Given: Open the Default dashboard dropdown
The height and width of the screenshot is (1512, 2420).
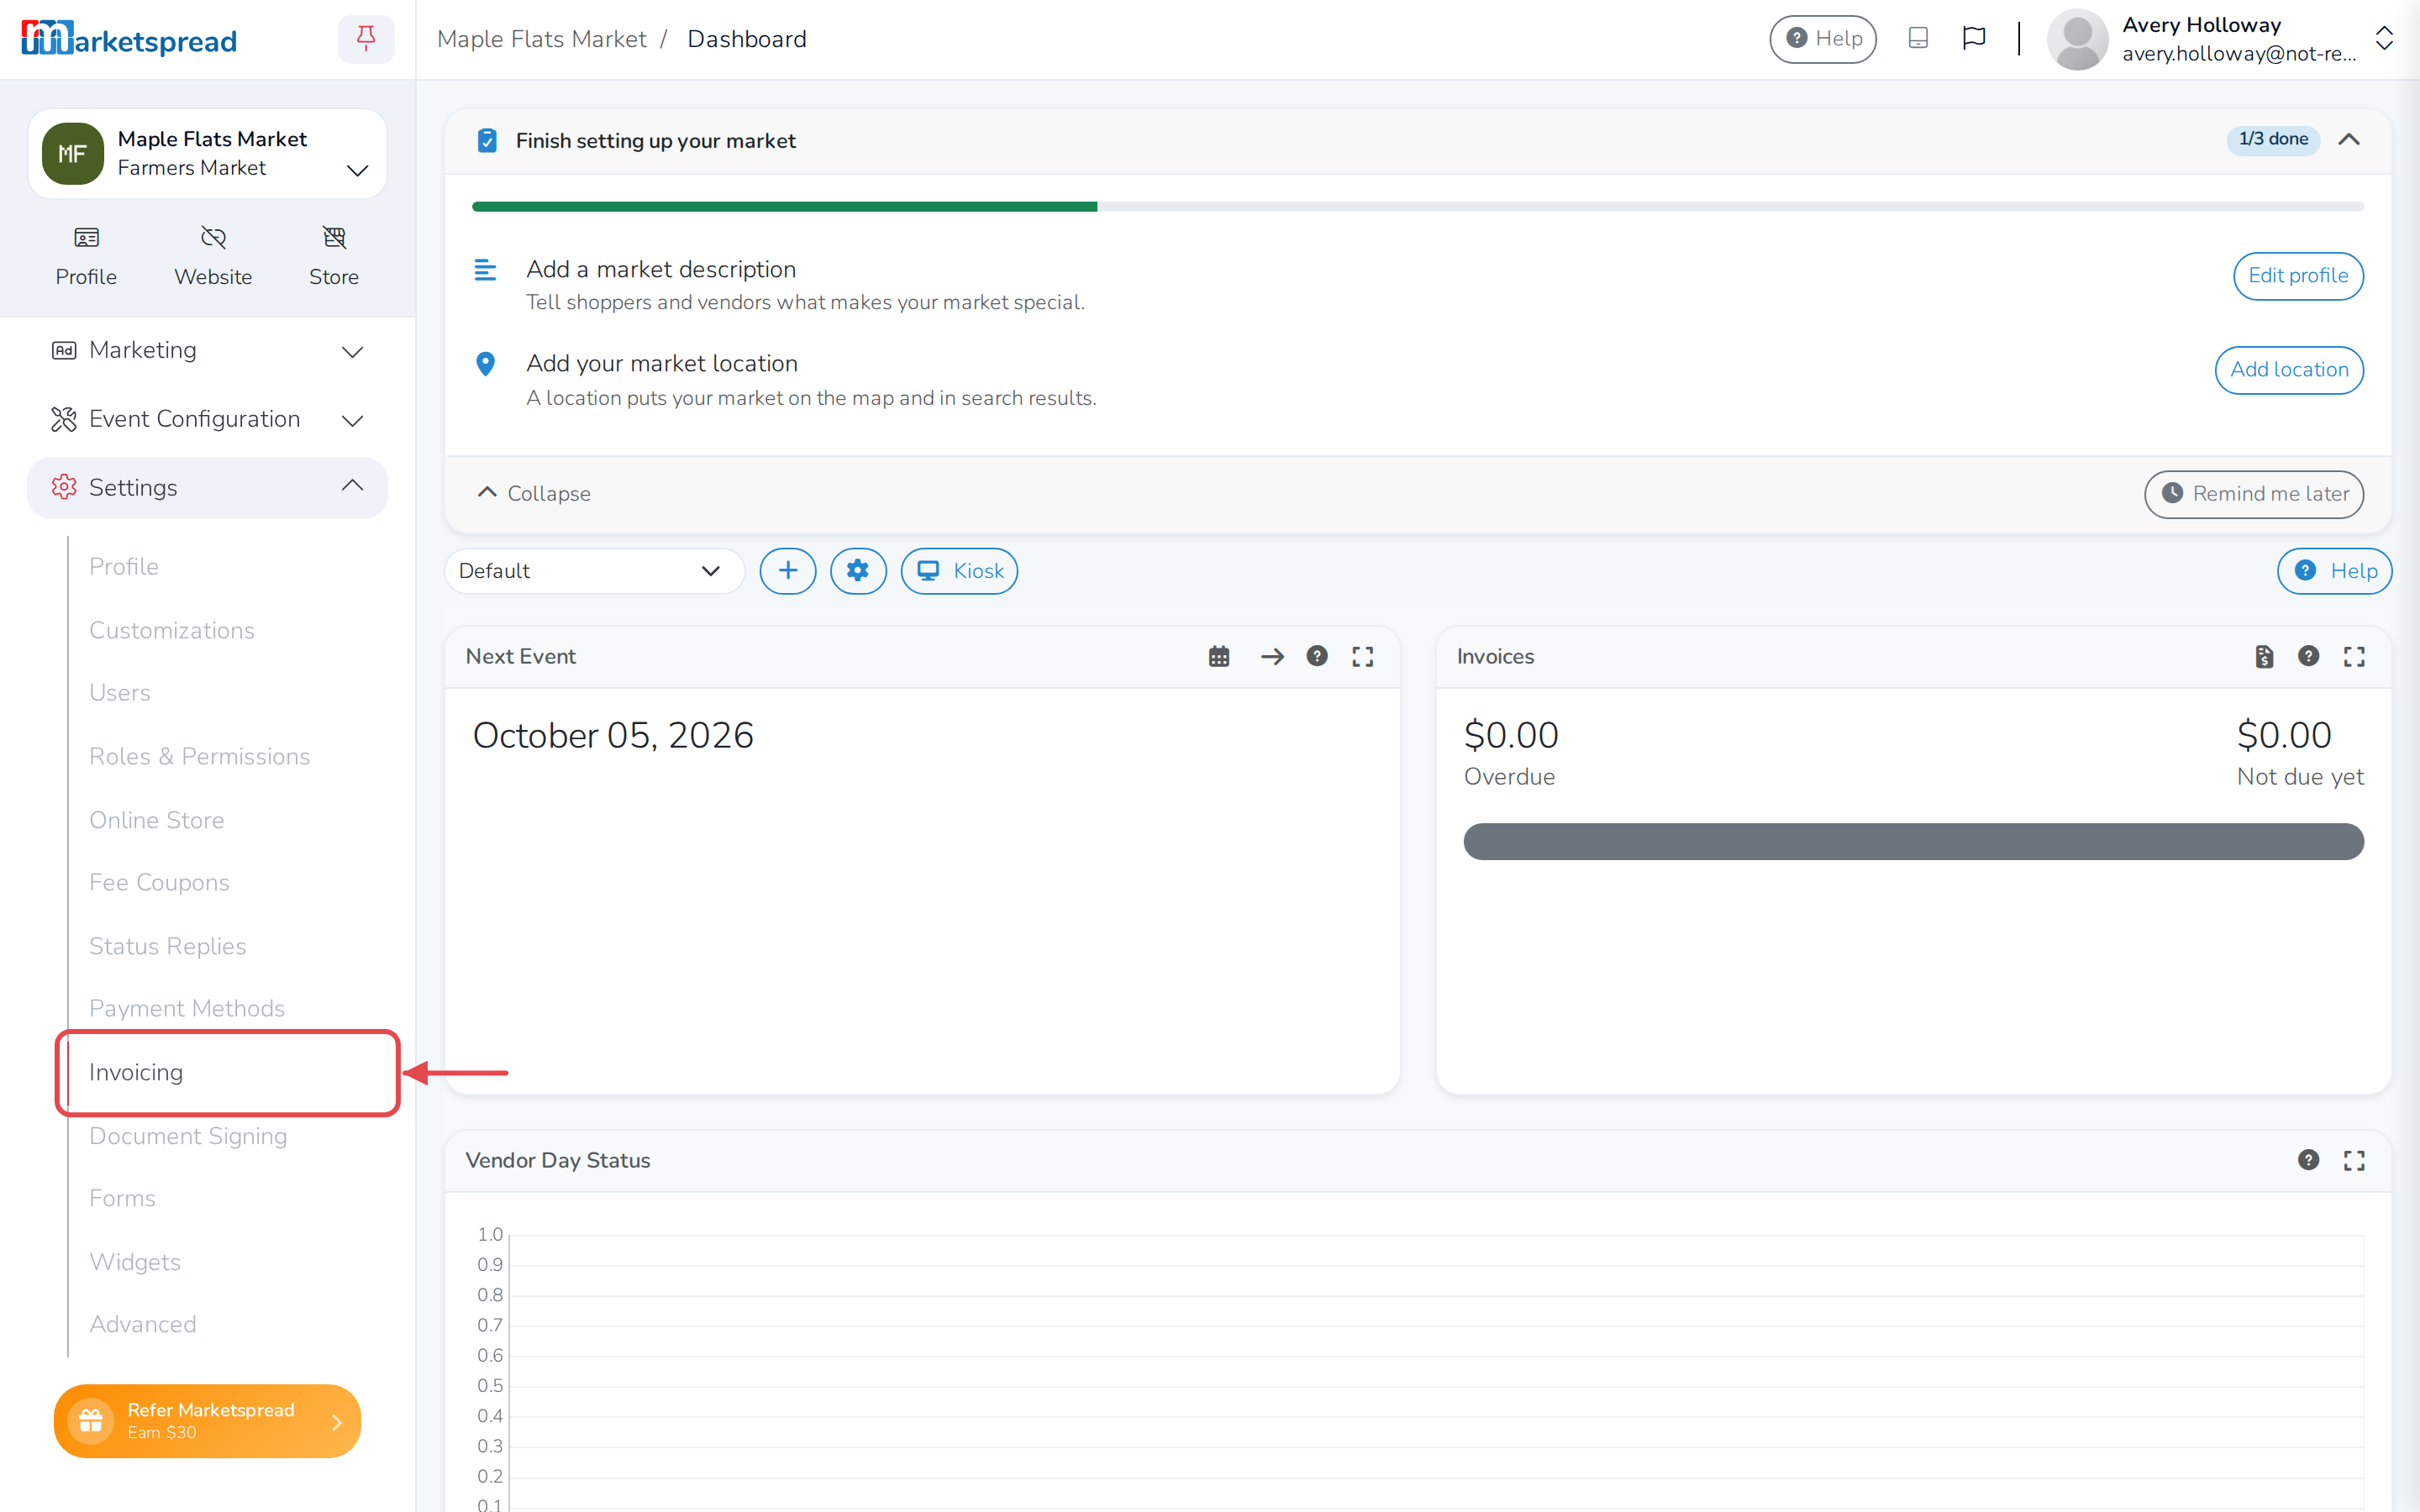Looking at the screenshot, I should click(x=594, y=571).
